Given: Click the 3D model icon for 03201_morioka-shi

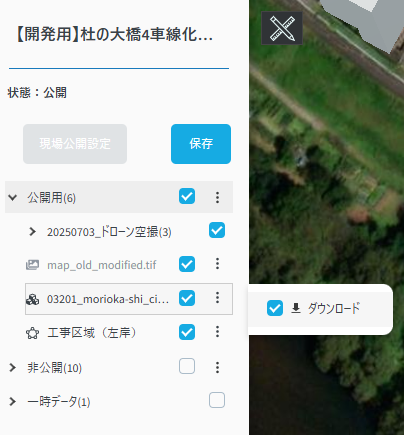Looking at the screenshot, I should pyautogui.click(x=32, y=299).
